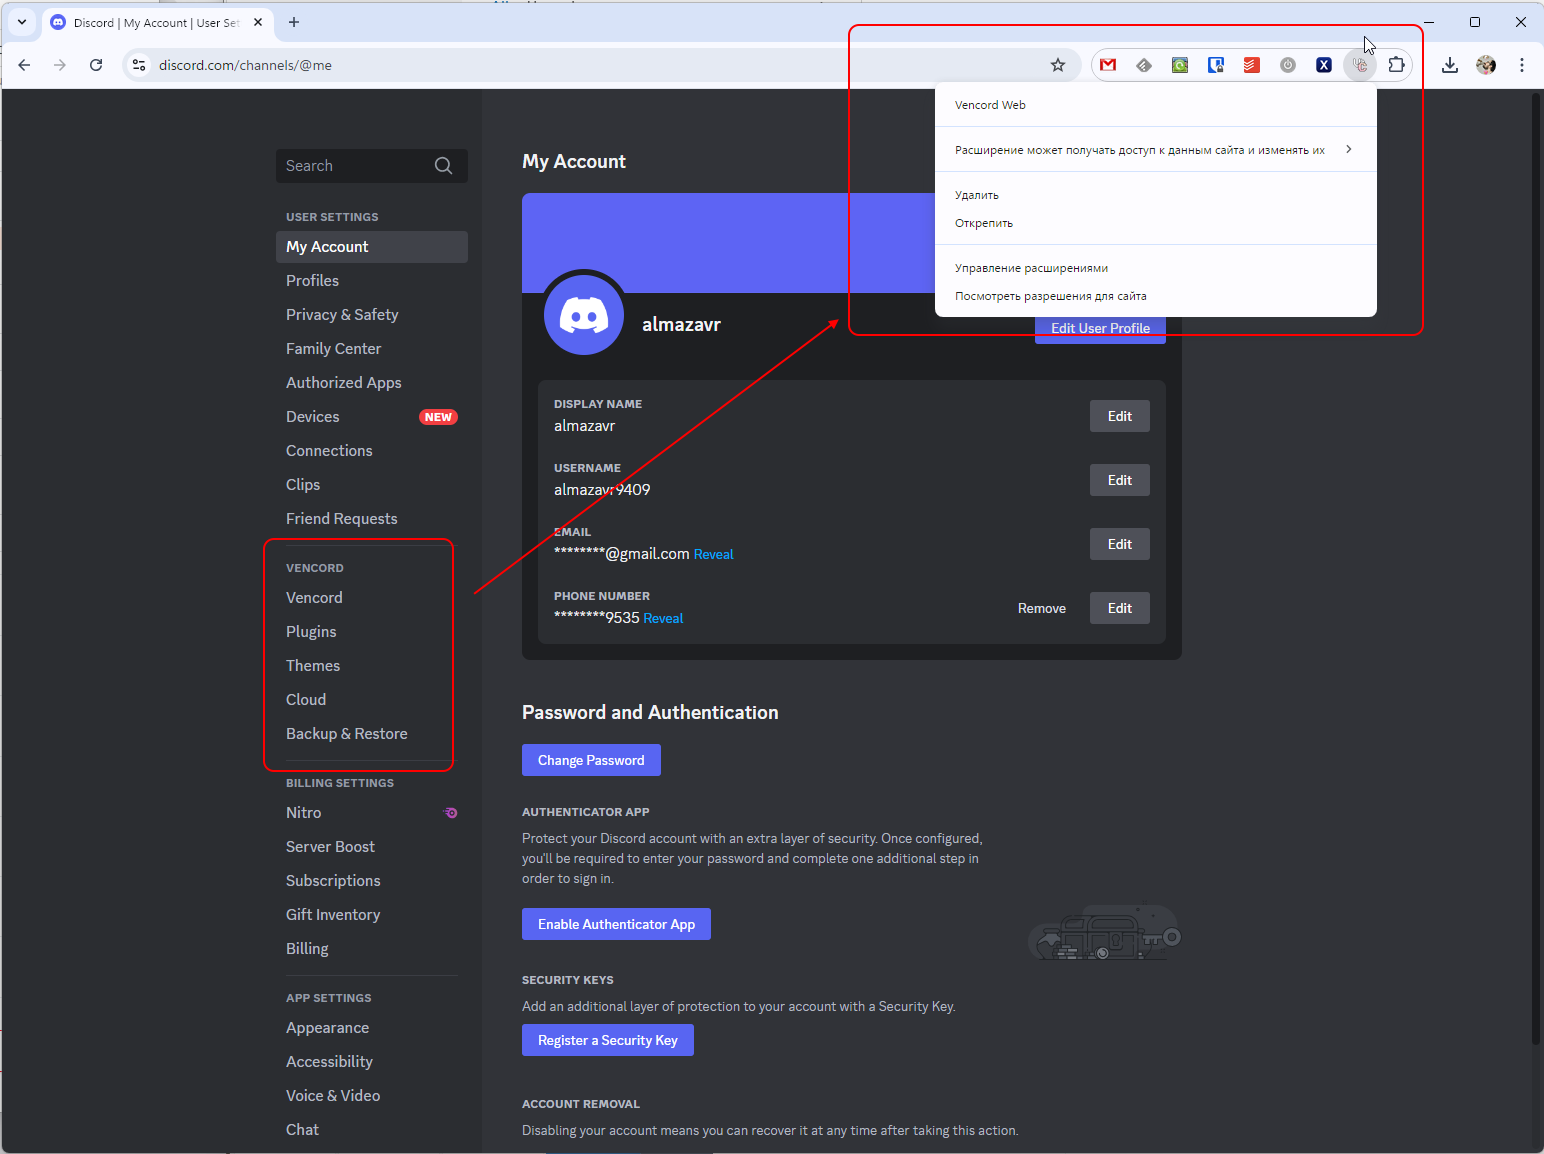Choose Удалить from the extension menu

(976, 194)
